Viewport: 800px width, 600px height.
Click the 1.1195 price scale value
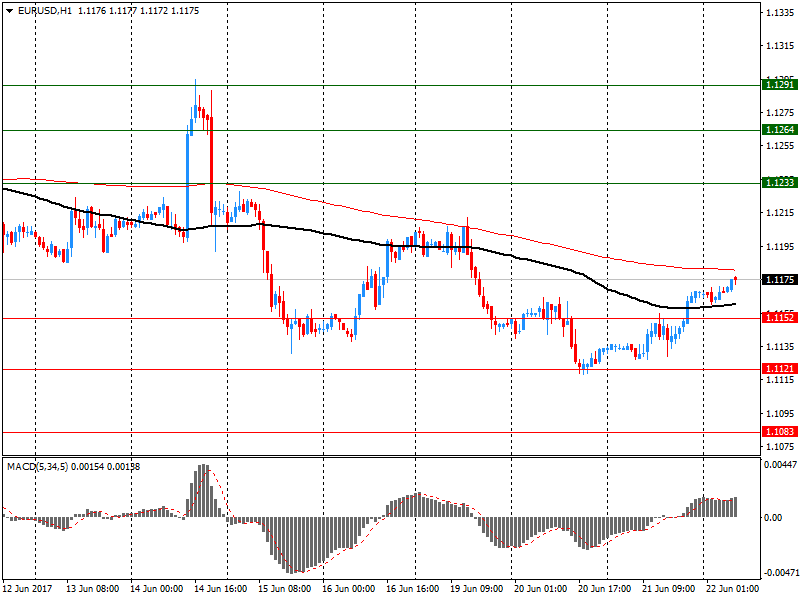tap(780, 246)
